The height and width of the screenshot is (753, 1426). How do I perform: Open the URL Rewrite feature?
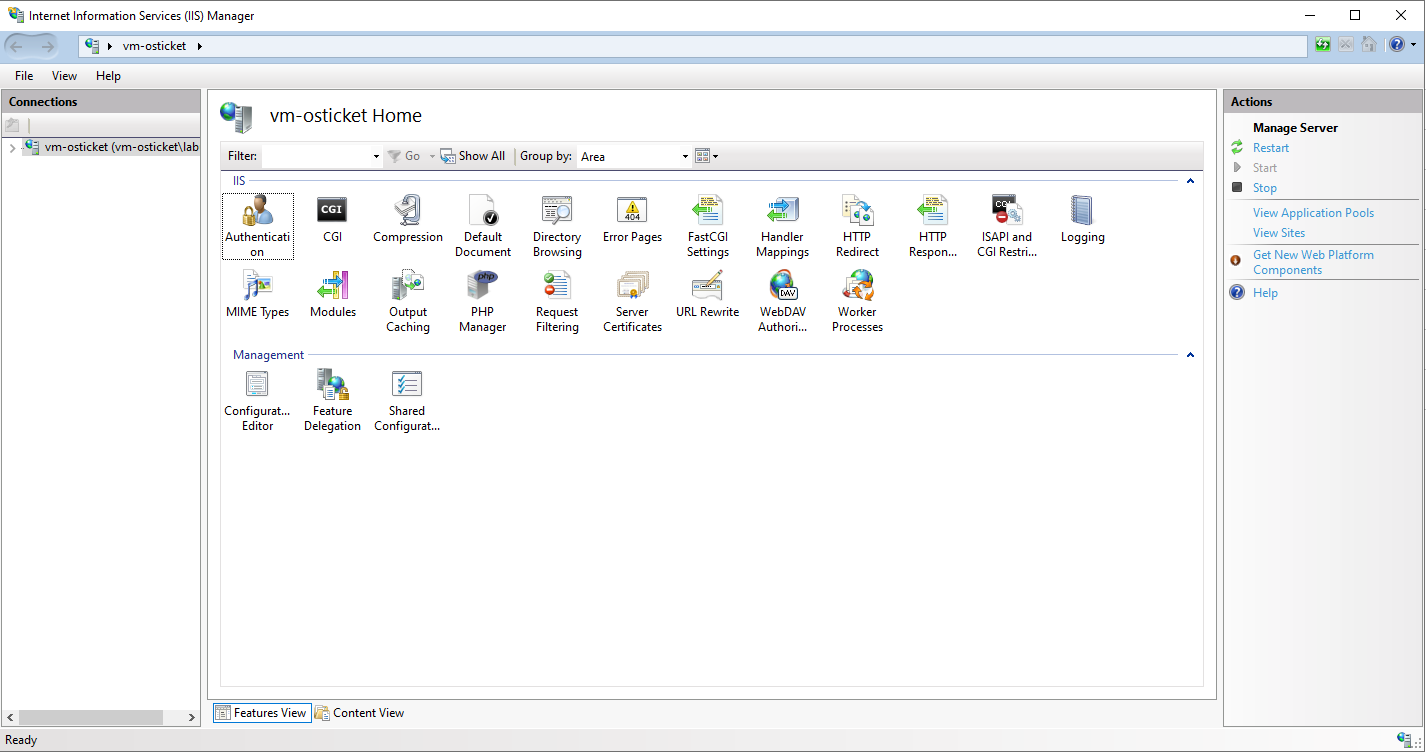[708, 294]
